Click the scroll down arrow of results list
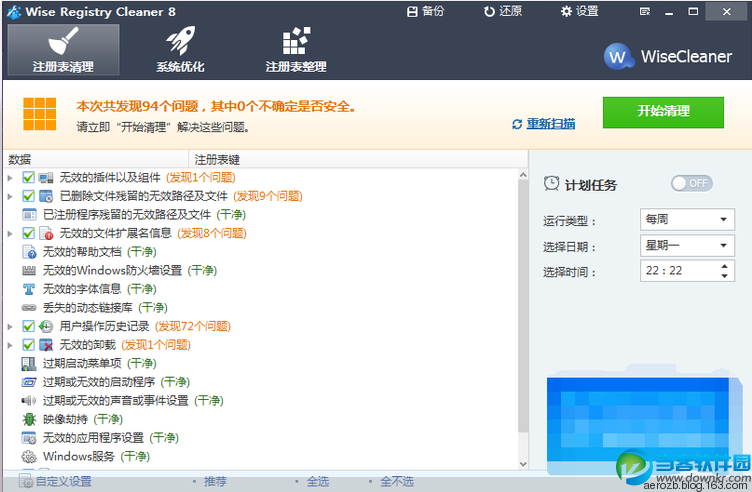752x492 pixels. click(x=523, y=464)
